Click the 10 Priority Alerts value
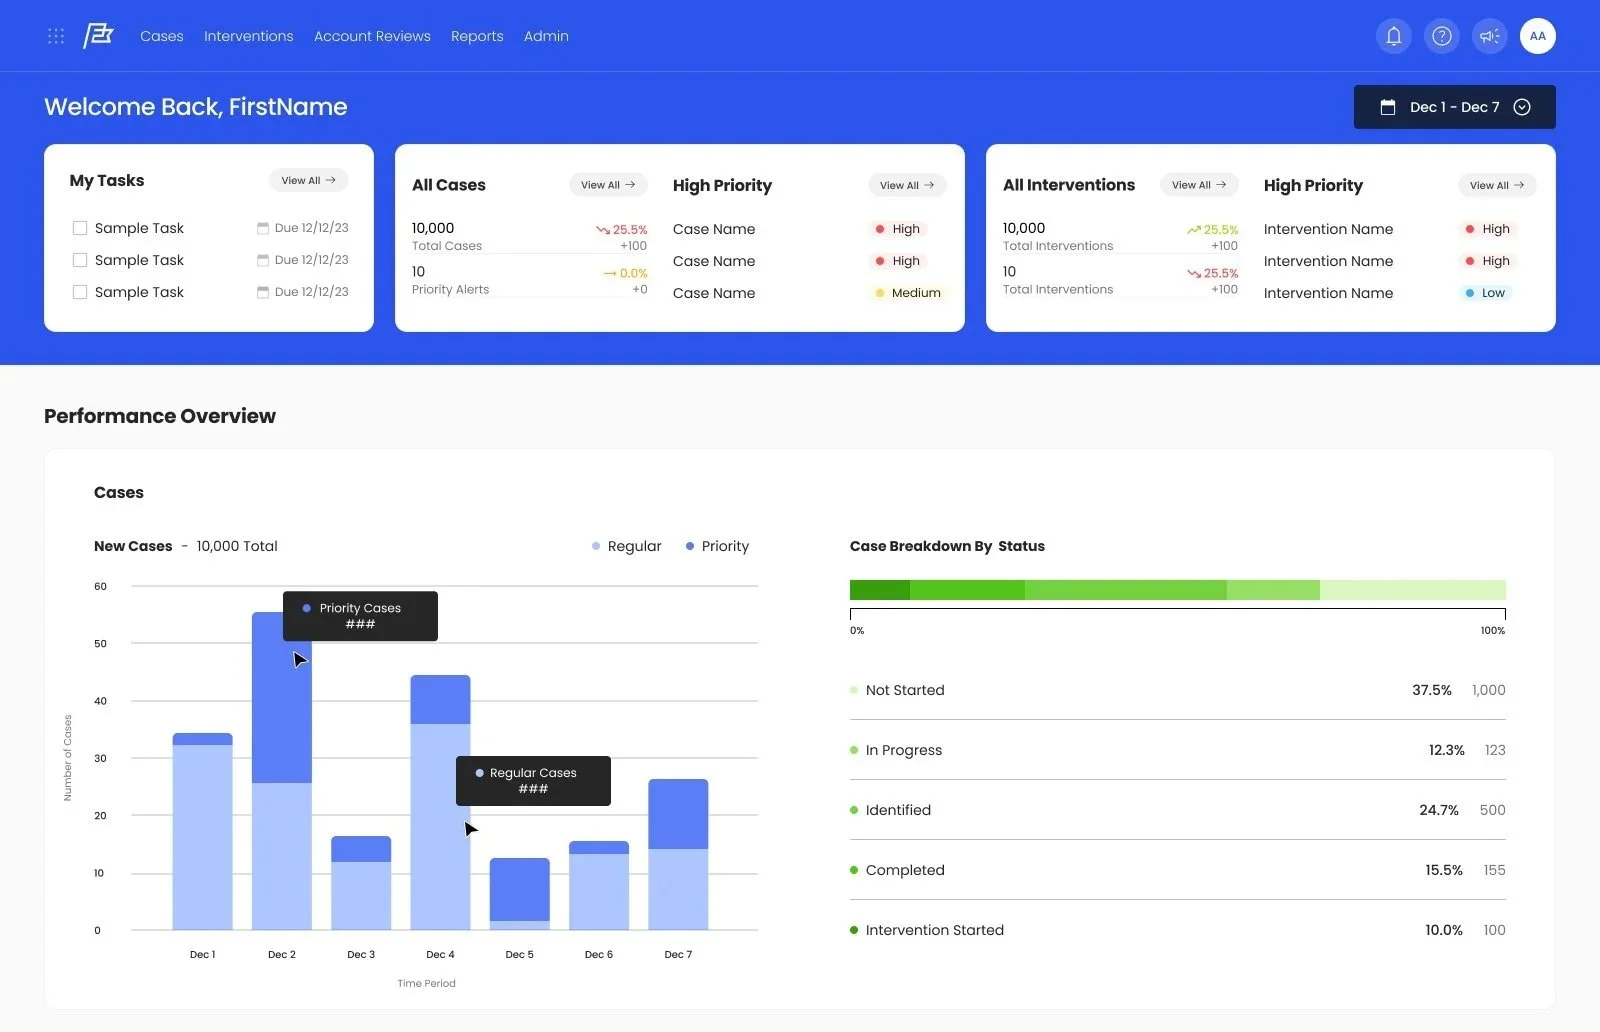The image size is (1600, 1032). (418, 272)
